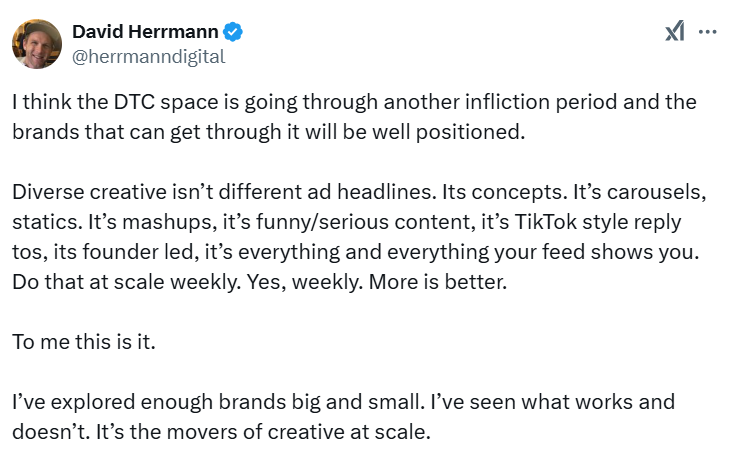Open the @herrmanndigital handle link
This screenshot has height=464, width=740.
149,56
